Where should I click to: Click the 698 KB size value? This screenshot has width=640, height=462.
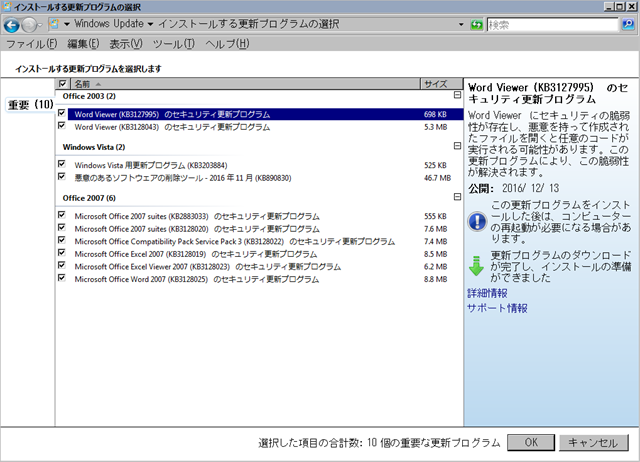[x=435, y=114]
